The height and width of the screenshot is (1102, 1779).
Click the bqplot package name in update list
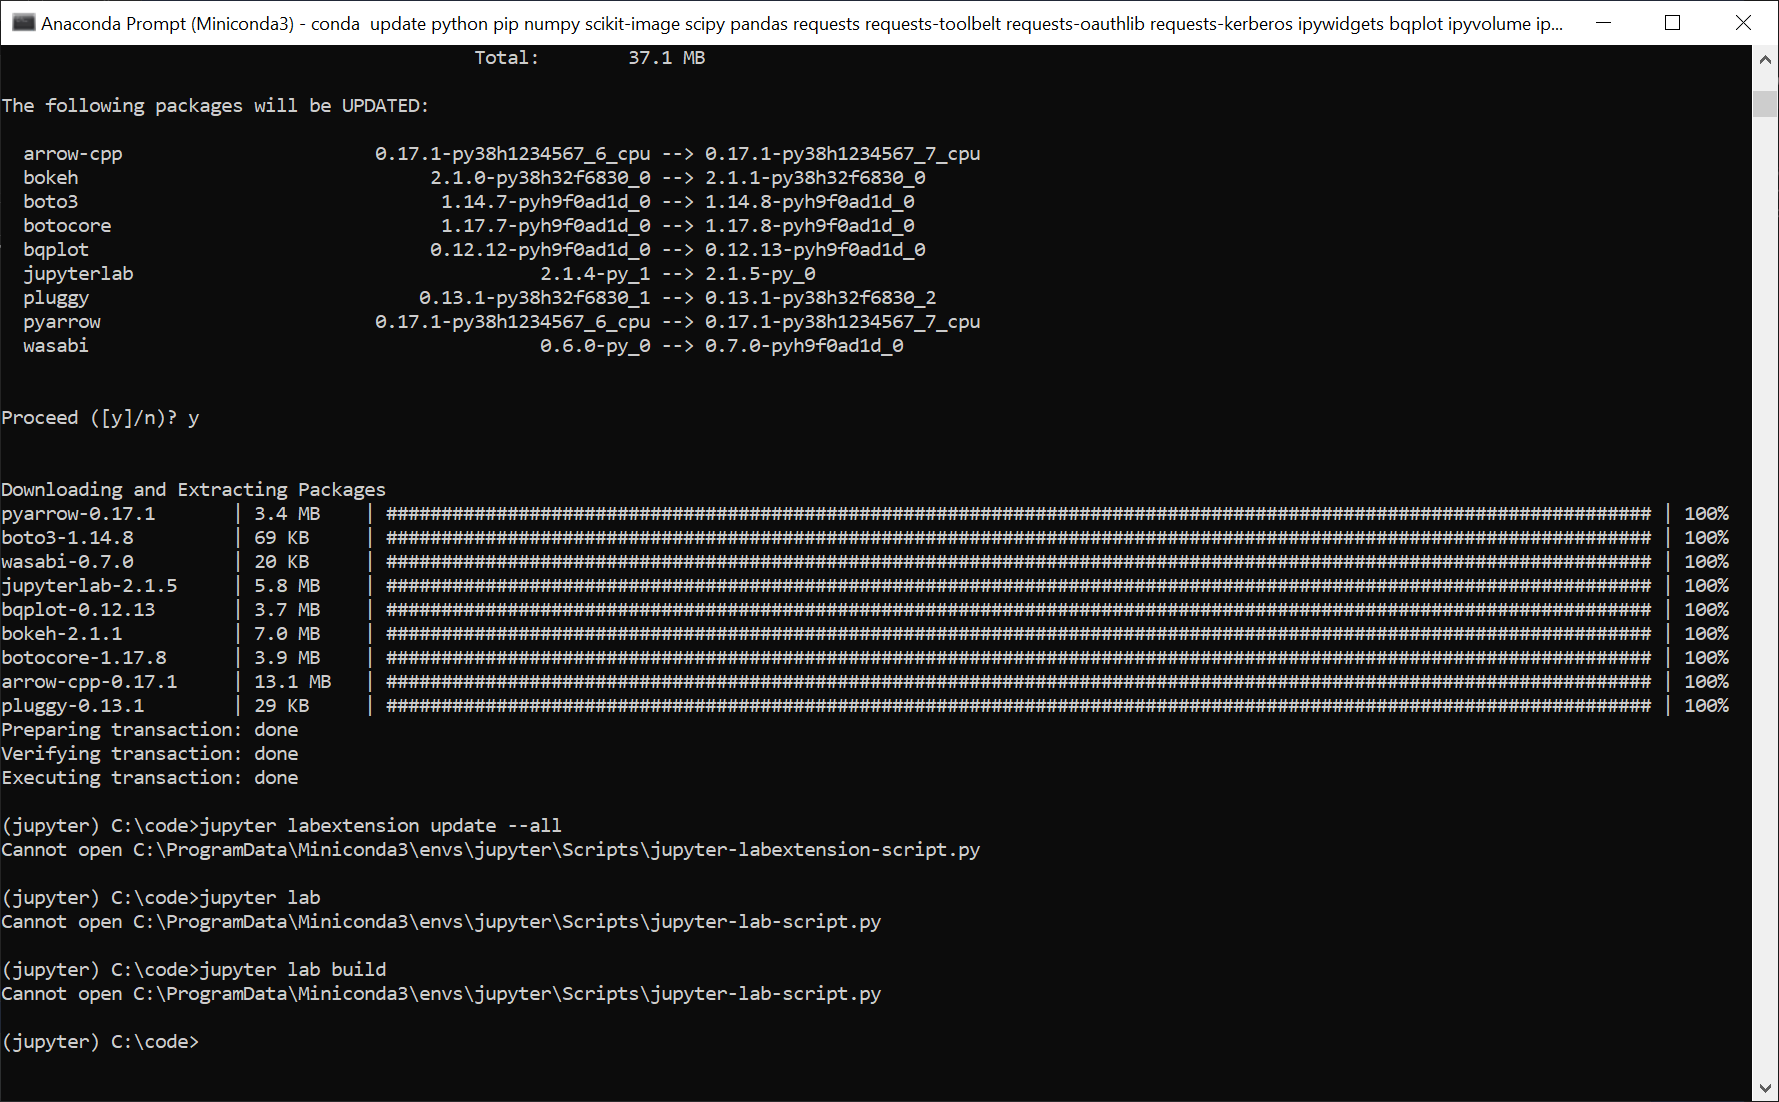(55, 249)
